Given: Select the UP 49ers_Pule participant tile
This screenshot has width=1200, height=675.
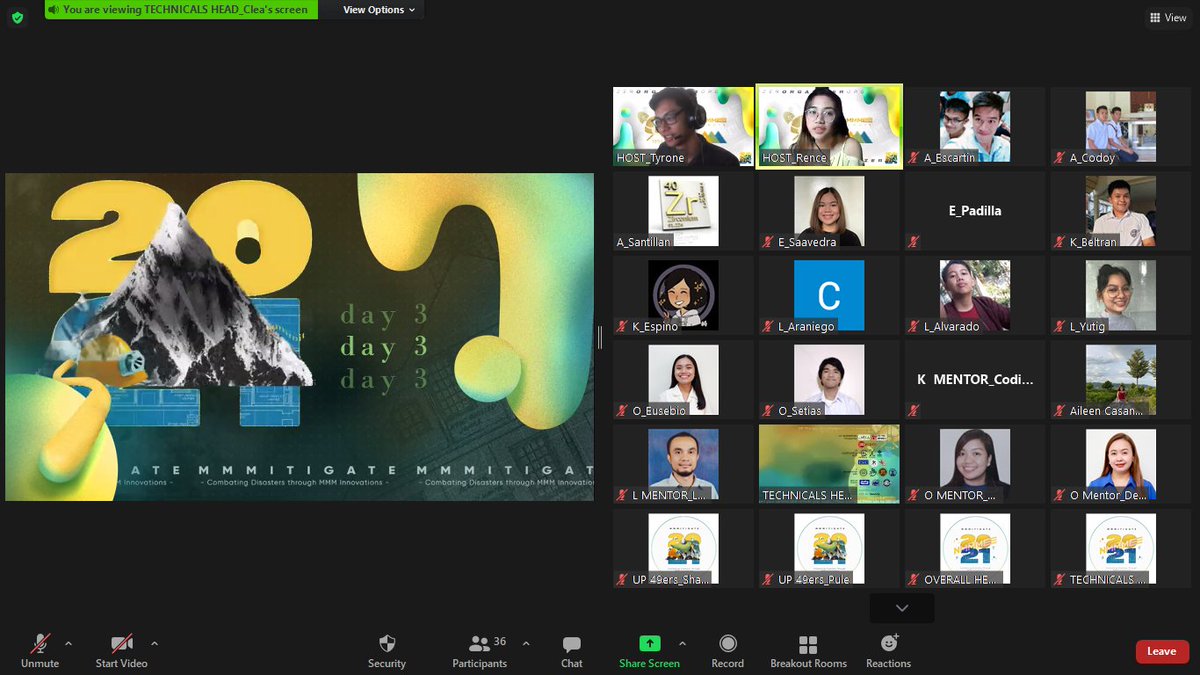Looking at the screenshot, I should pyautogui.click(x=829, y=549).
